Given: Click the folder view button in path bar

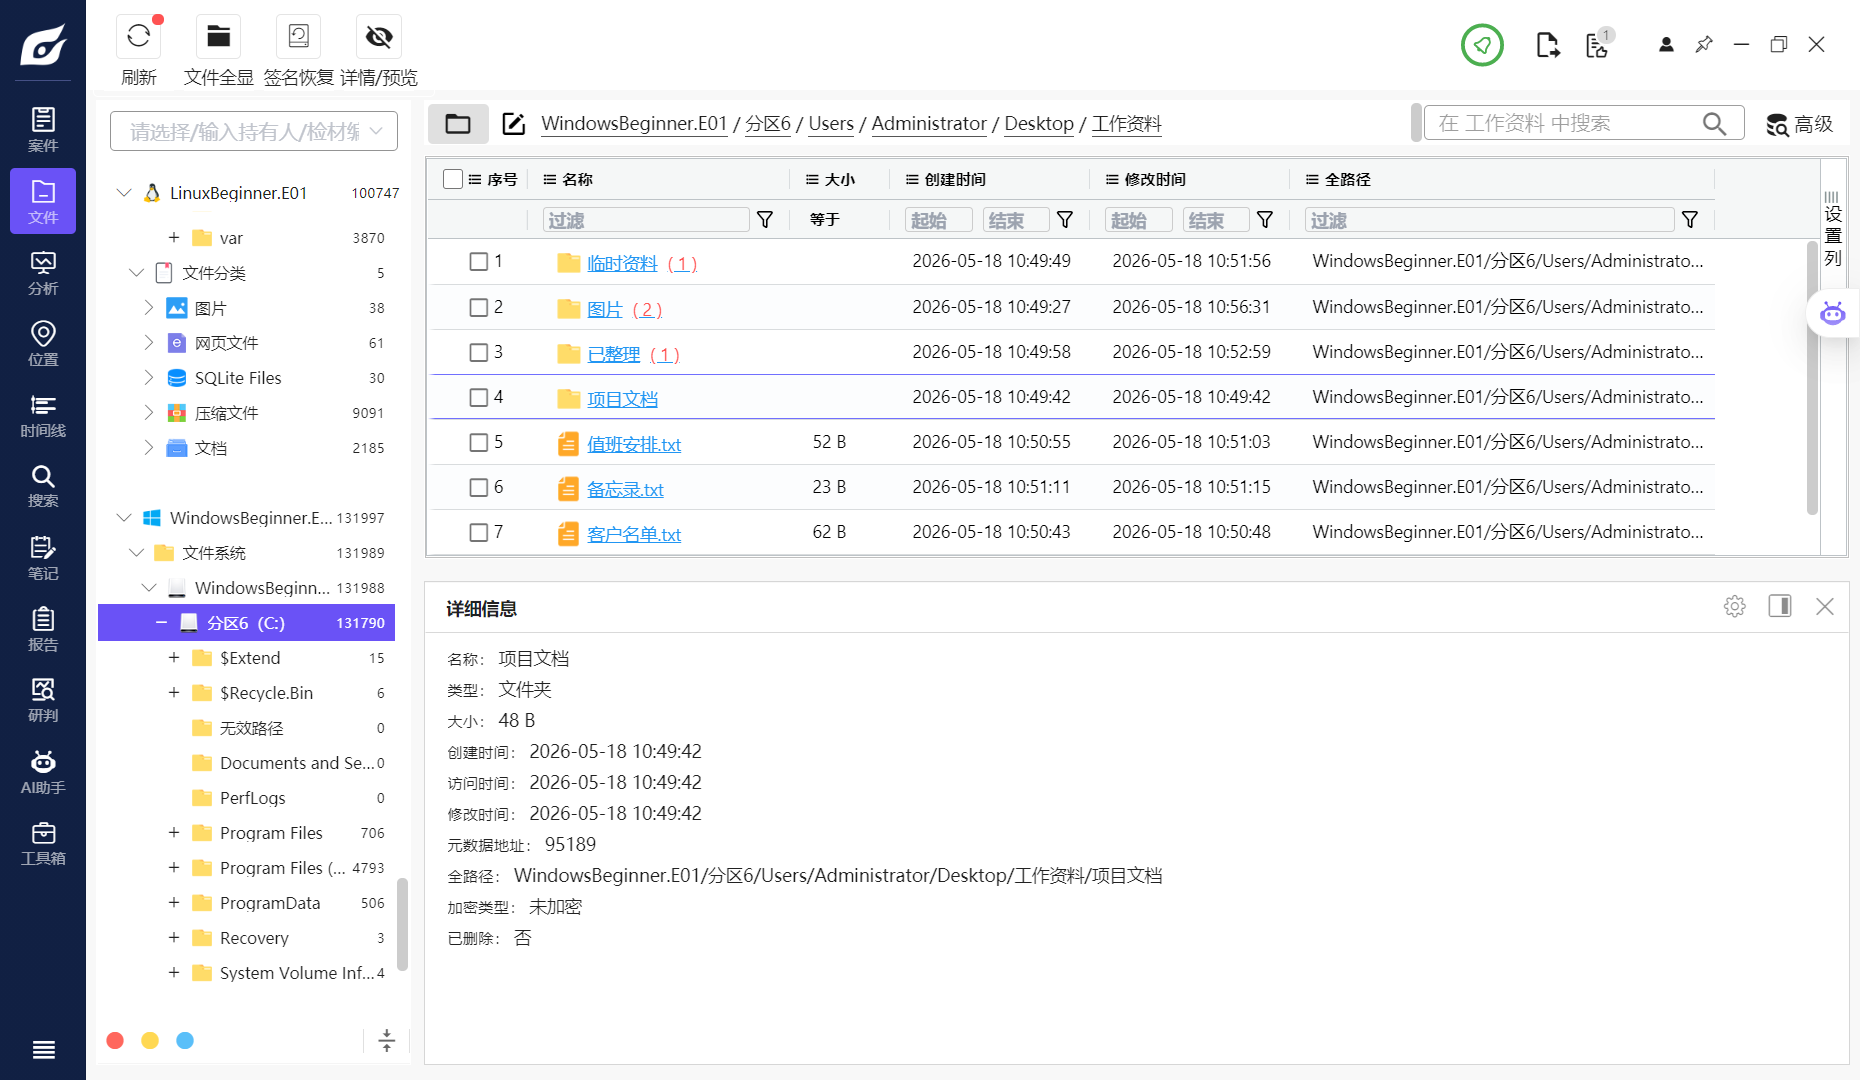Looking at the screenshot, I should tap(458, 124).
